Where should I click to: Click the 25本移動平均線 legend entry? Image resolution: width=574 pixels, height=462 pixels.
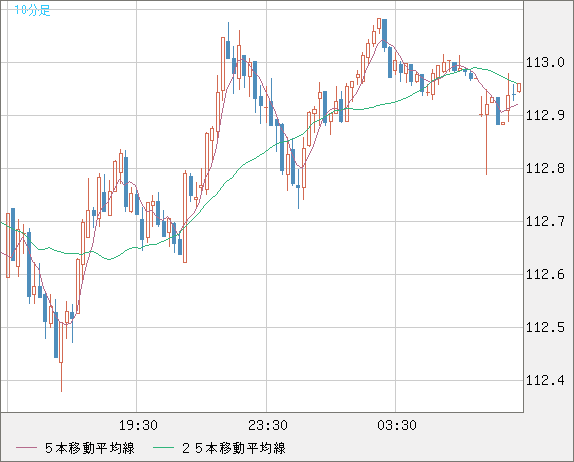click(x=234, y=448)
